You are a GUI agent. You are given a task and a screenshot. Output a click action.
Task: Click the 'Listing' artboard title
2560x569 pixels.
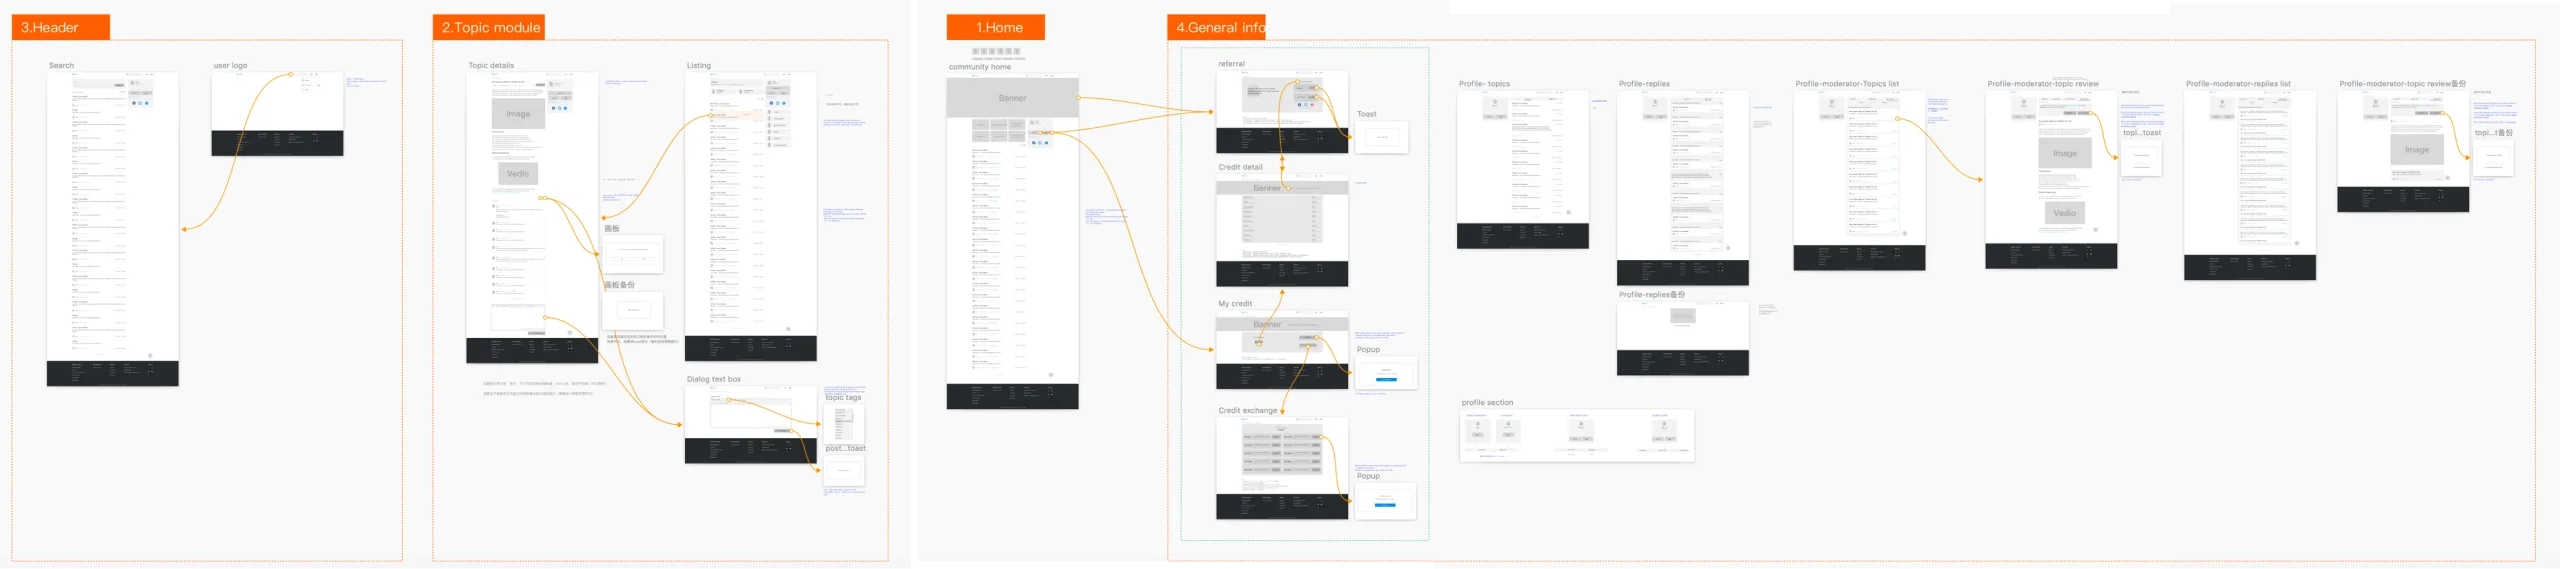(x=699, y=66)
